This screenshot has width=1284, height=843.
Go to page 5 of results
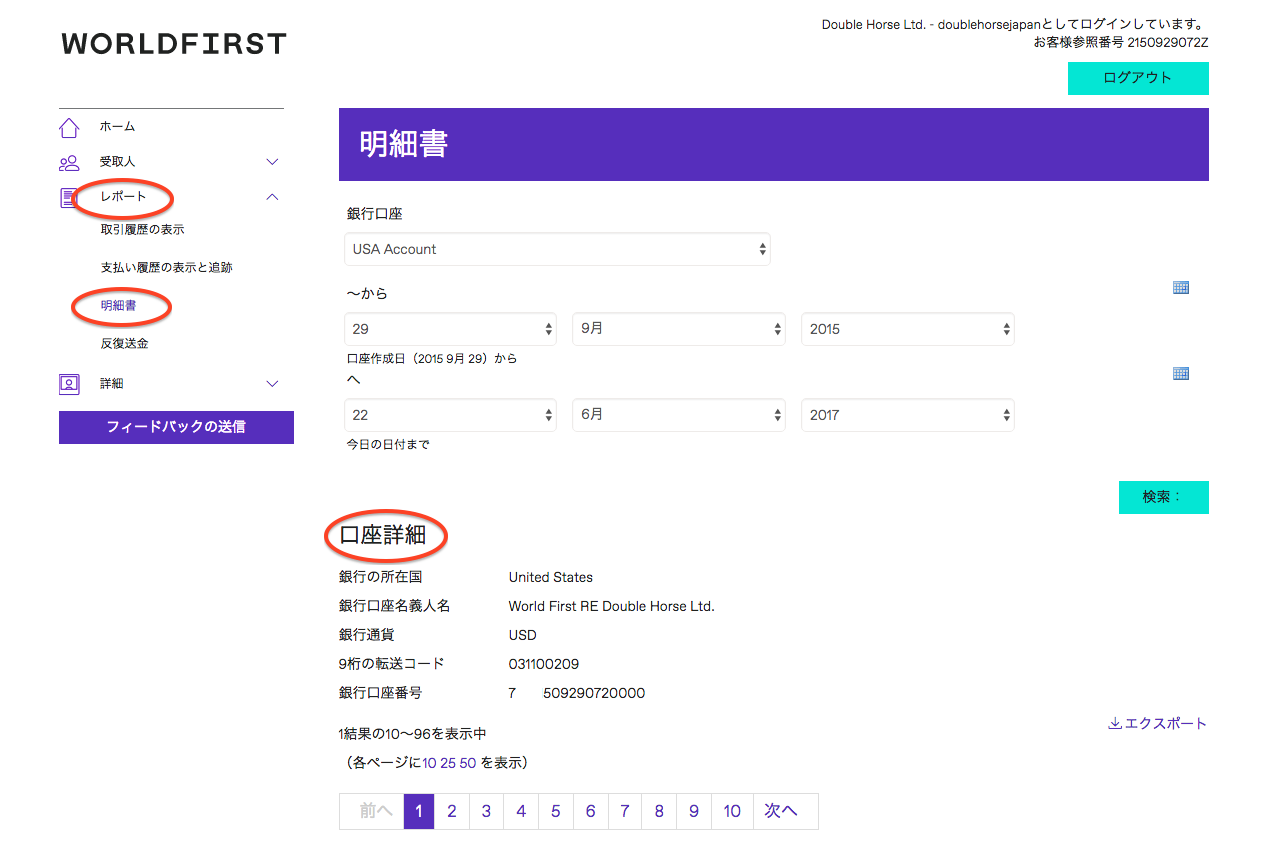tap(555, 811)
